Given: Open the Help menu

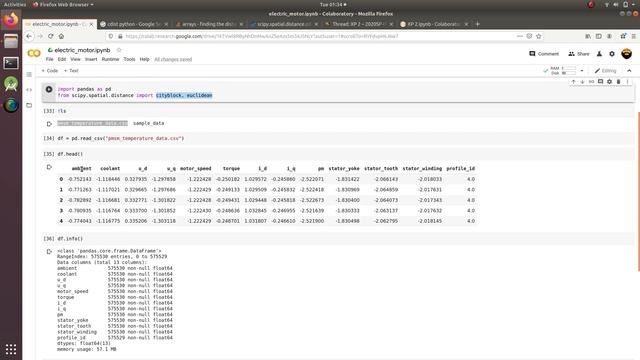Looking at the screenshot, I should coord(144,59).
